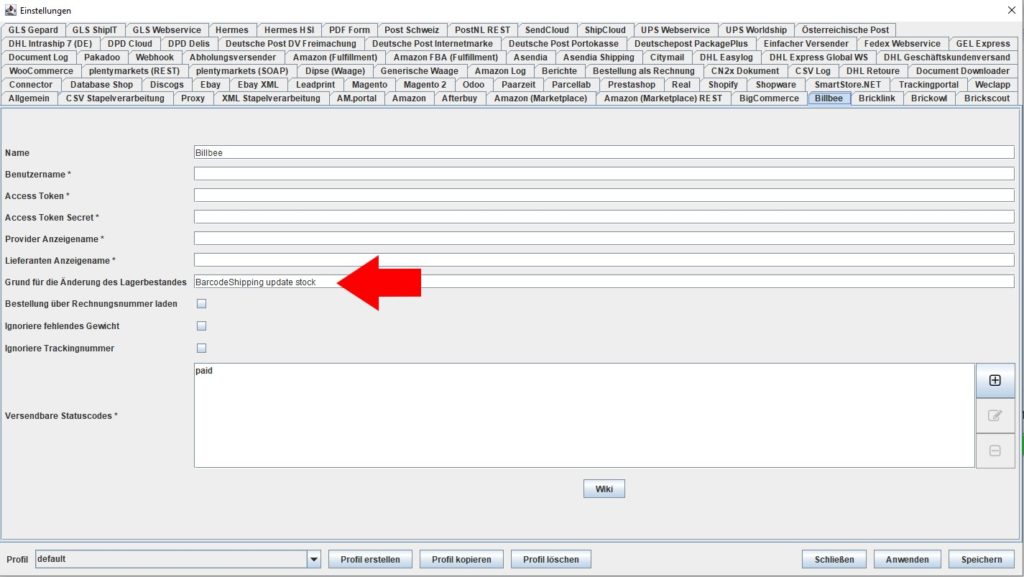
Task: Switch to Document Downloader tab
Action: pyautogui.click(x=963, y=71)
